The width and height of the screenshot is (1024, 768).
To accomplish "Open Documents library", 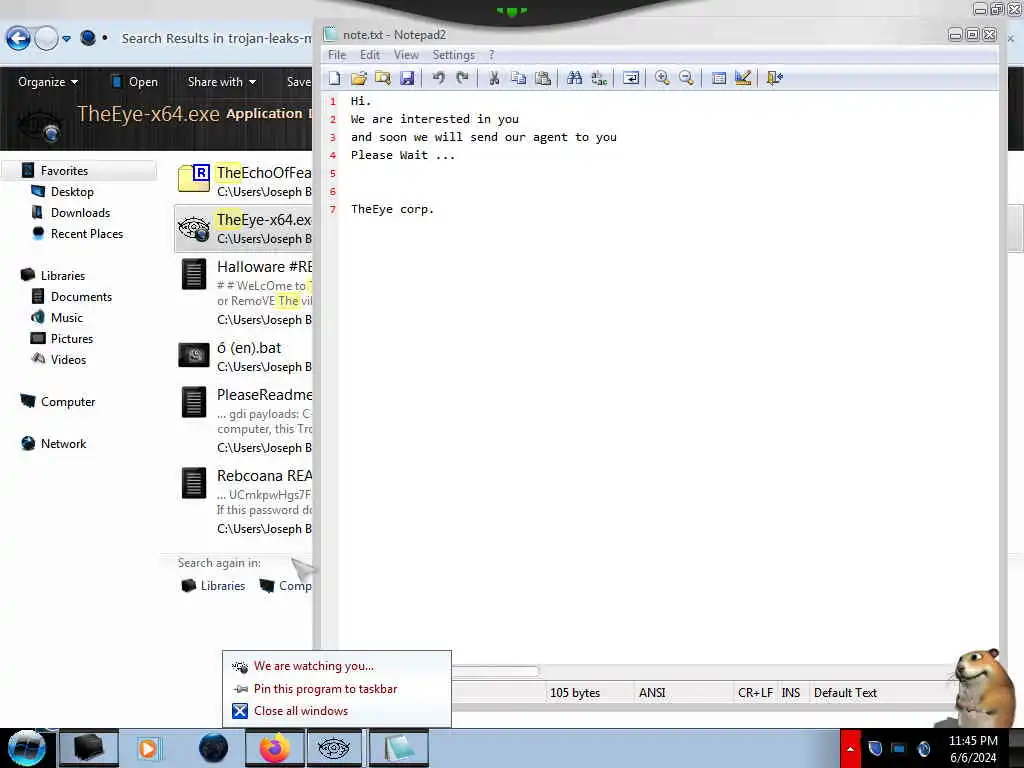I will click(81, 296).
